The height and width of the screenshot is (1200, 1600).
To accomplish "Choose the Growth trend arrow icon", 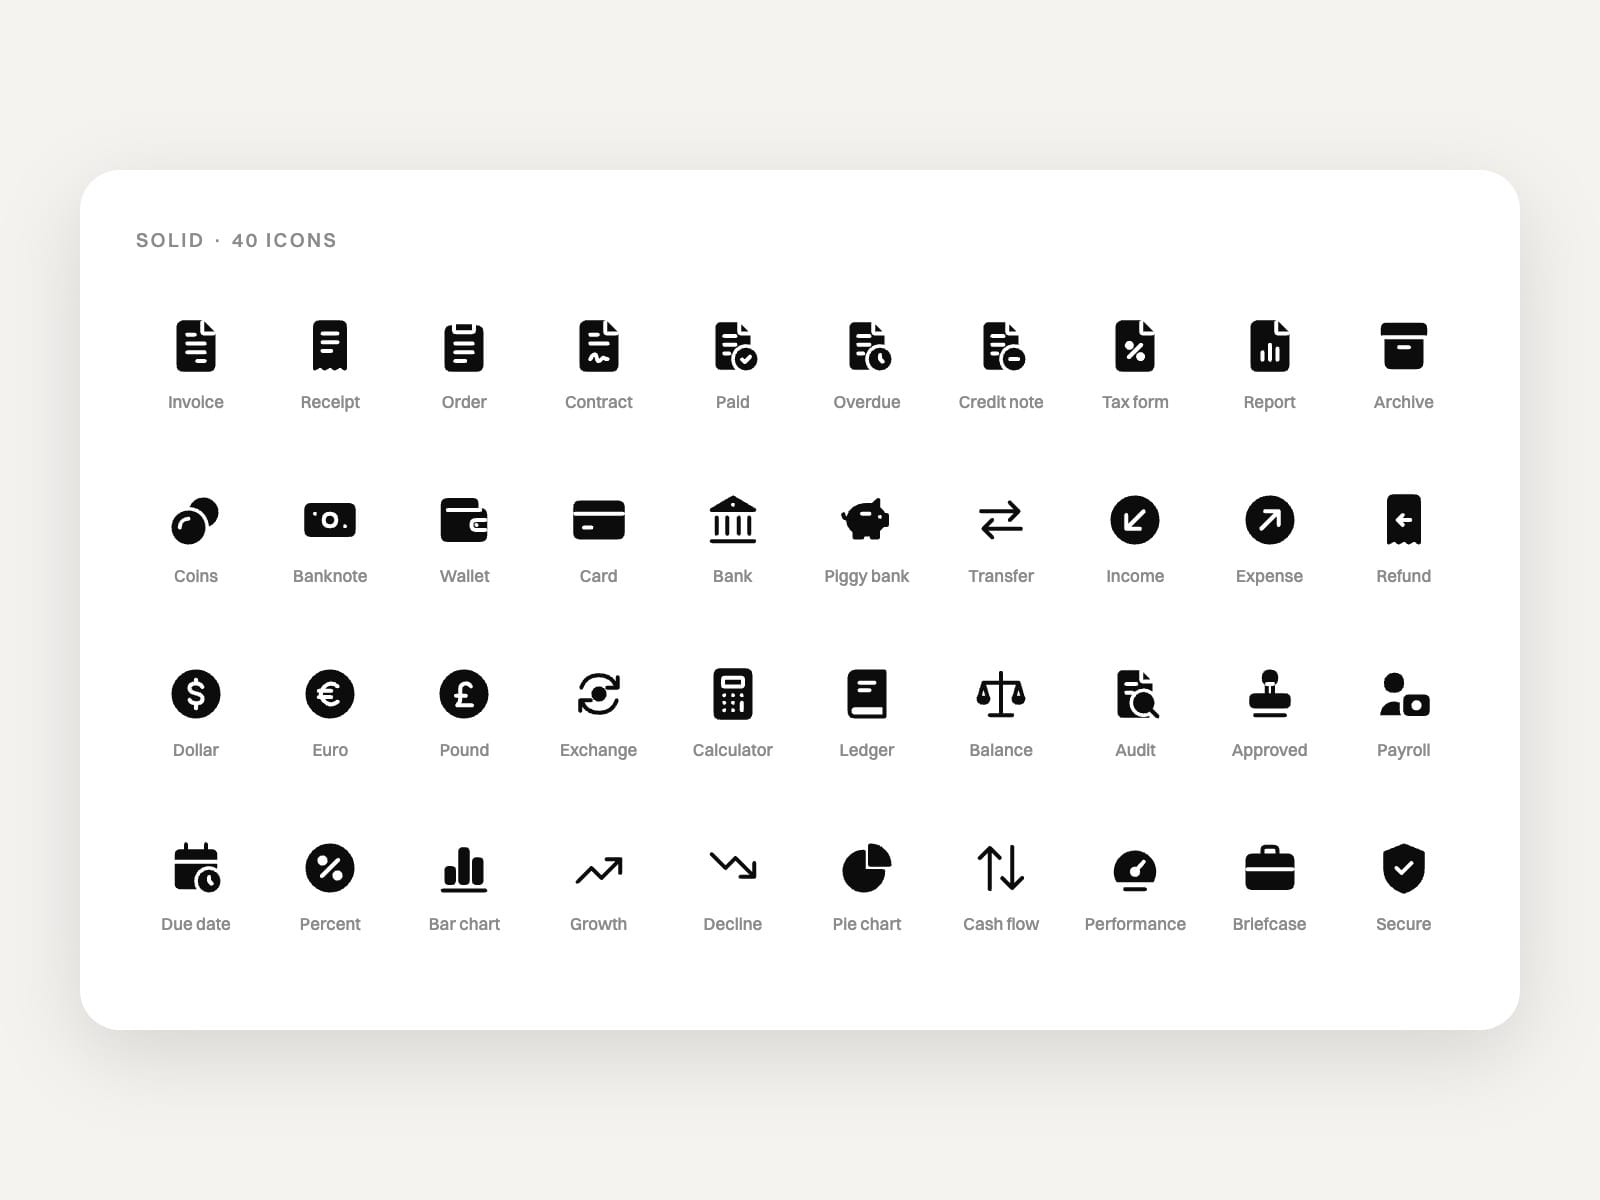I will [x=599, y=870].
